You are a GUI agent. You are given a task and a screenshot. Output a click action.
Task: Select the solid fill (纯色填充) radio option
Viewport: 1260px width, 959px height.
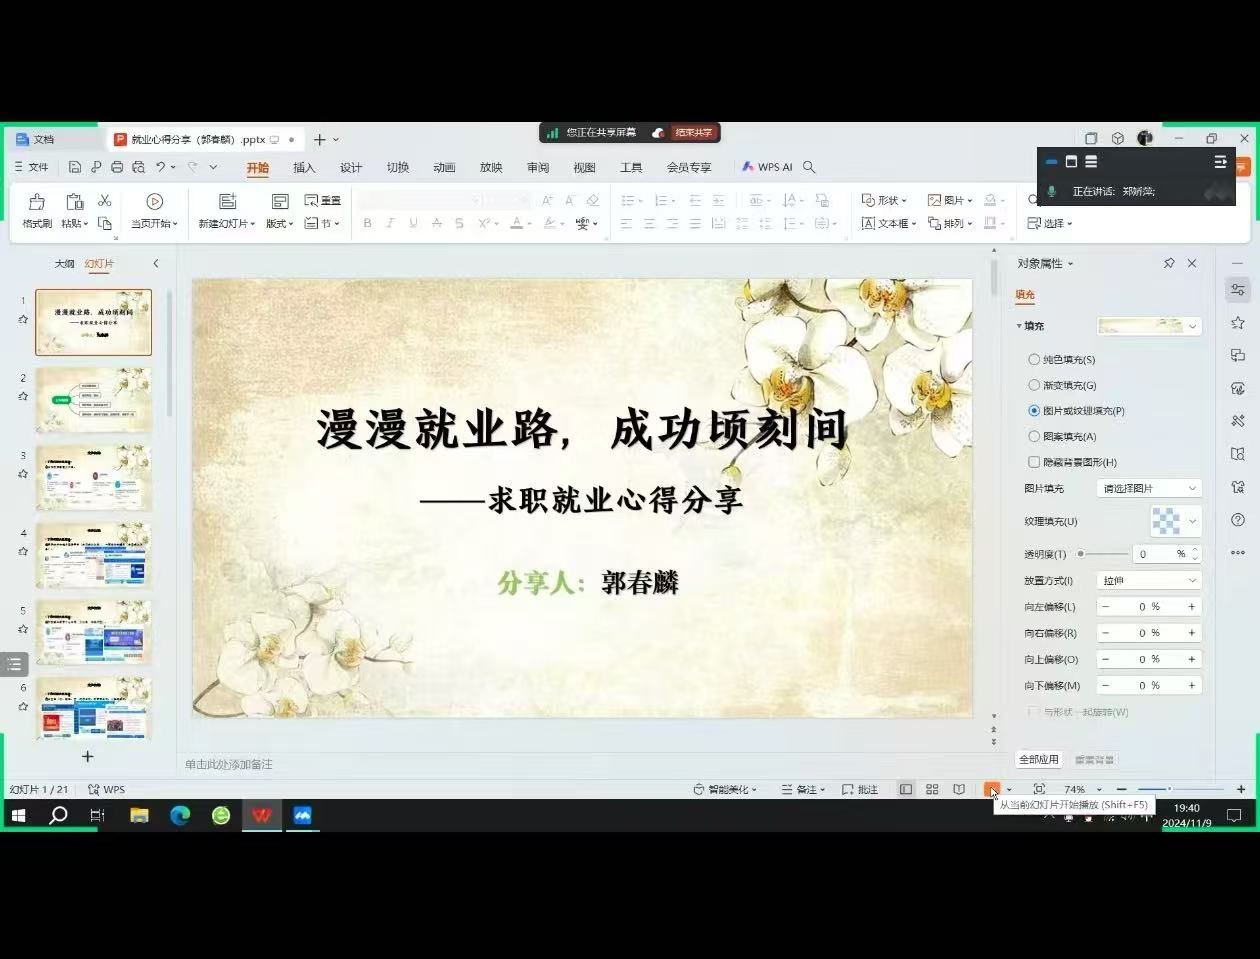(1034, 359)
